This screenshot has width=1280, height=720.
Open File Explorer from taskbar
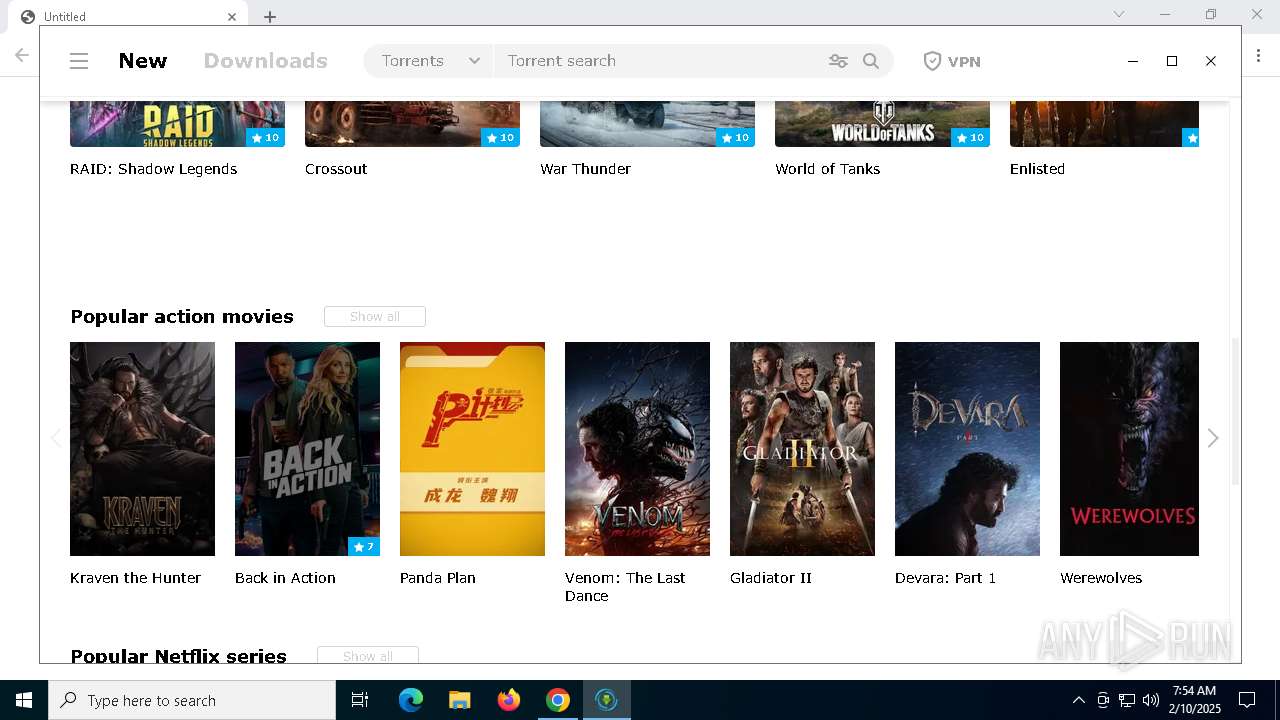point(460,700)
